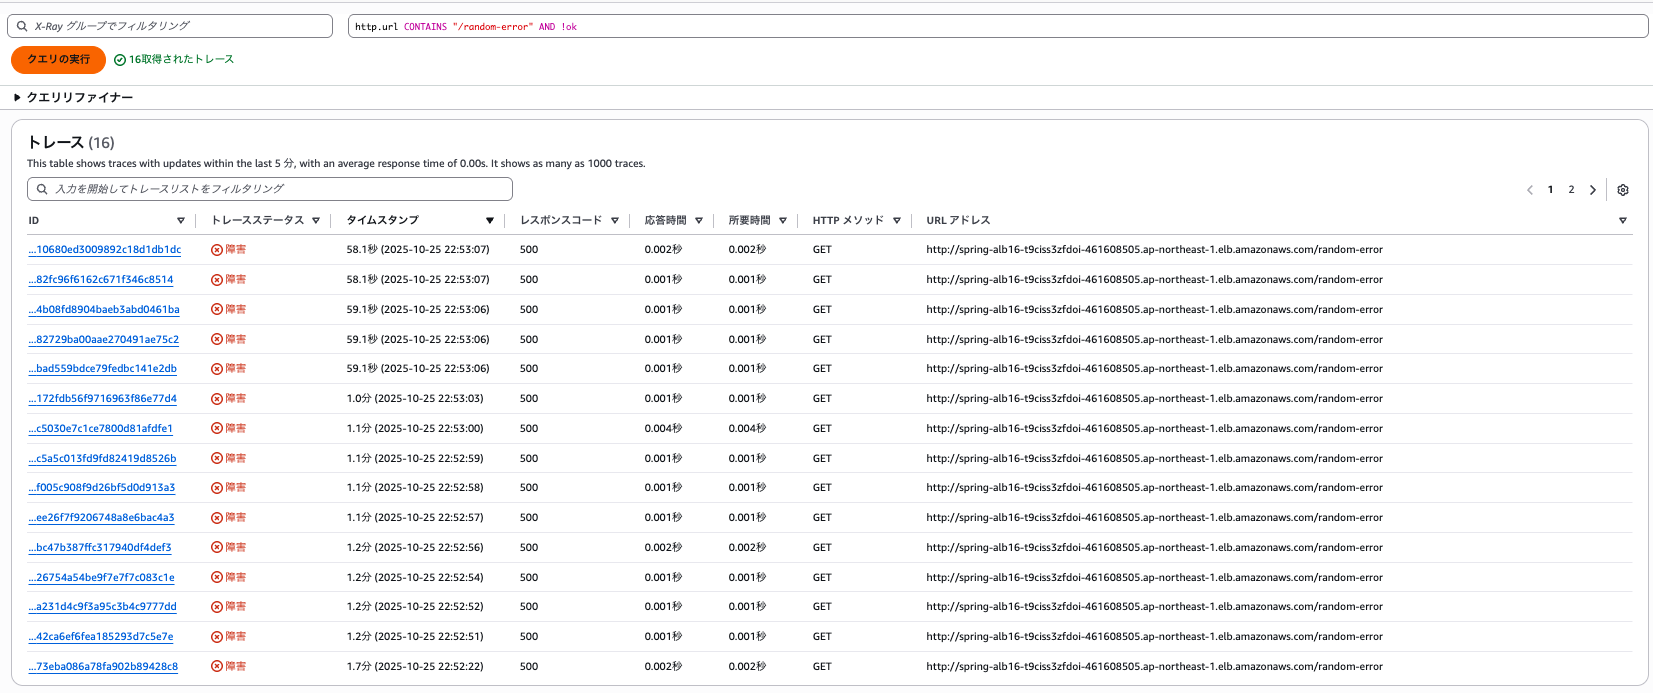Focus the X-Ray group filter field
The image size is (1653, 693).
[170, 26]
